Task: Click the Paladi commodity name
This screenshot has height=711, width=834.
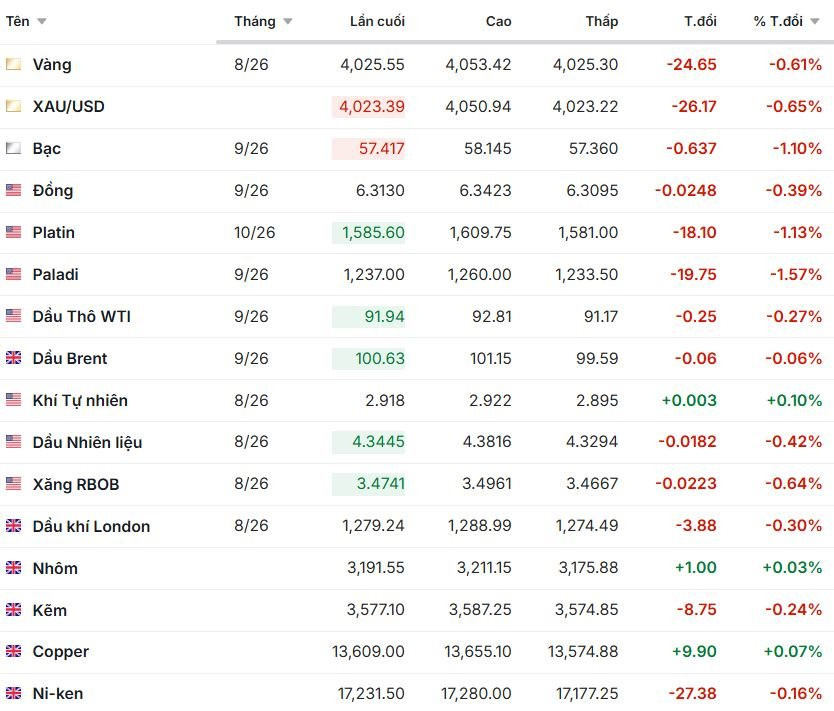Action: click(55, 274)
